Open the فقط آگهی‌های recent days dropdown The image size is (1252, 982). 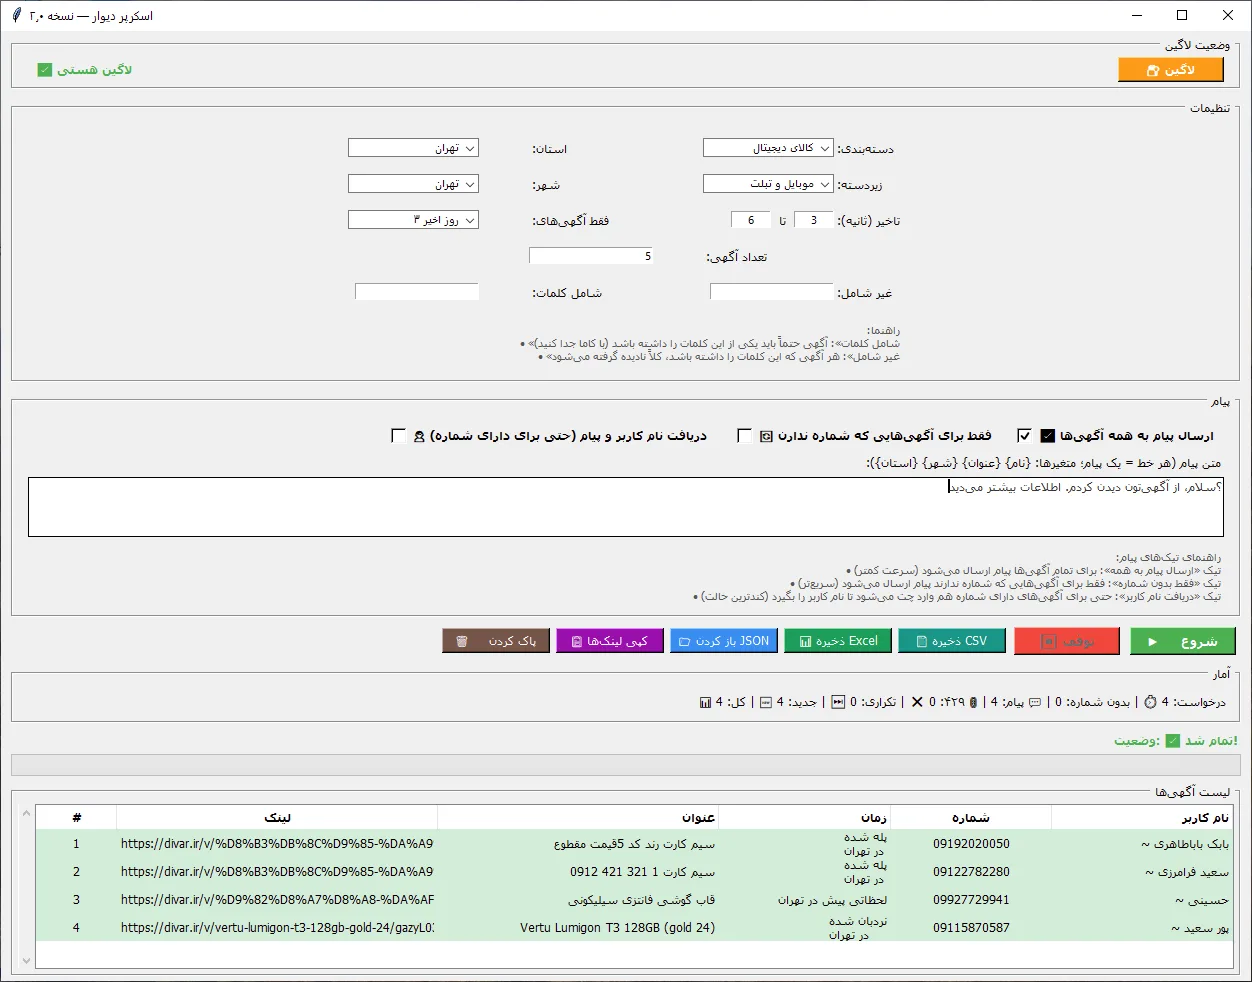(413, 220)
